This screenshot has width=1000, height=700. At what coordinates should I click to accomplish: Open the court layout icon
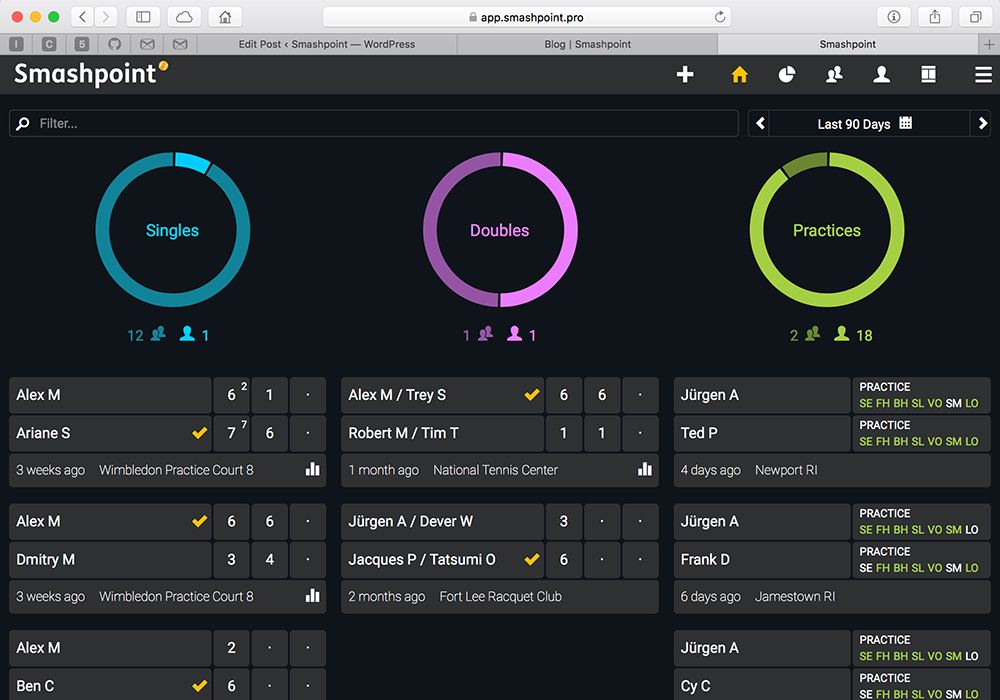click(928, 75)
